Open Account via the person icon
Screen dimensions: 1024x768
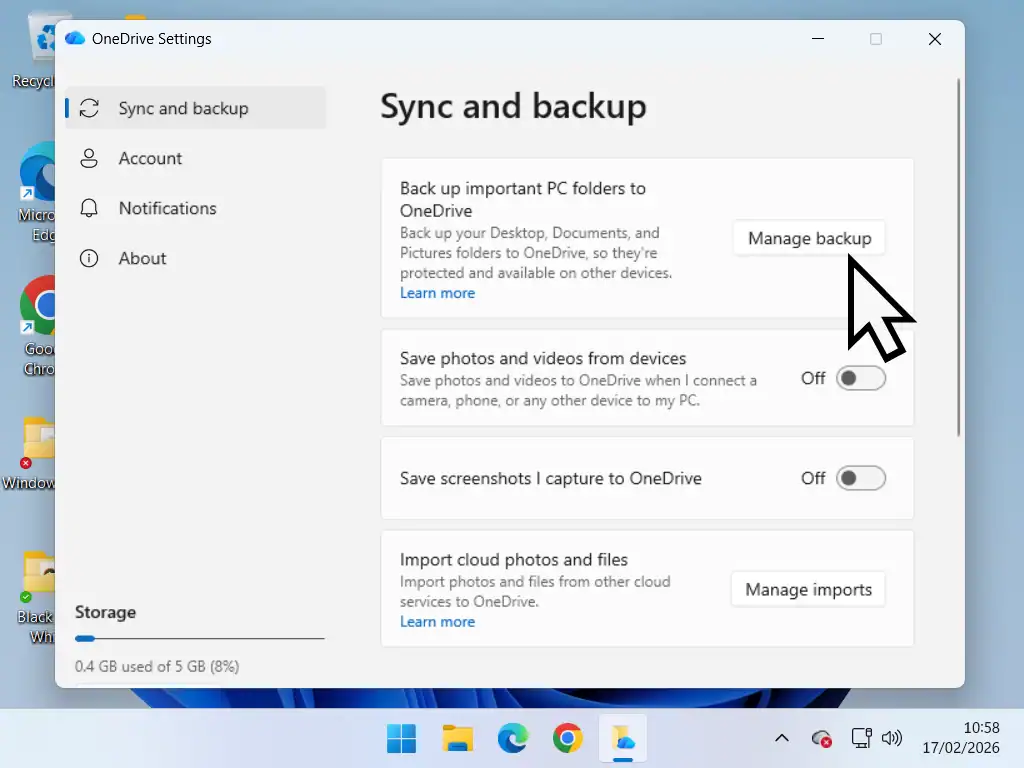coord(89,158)
